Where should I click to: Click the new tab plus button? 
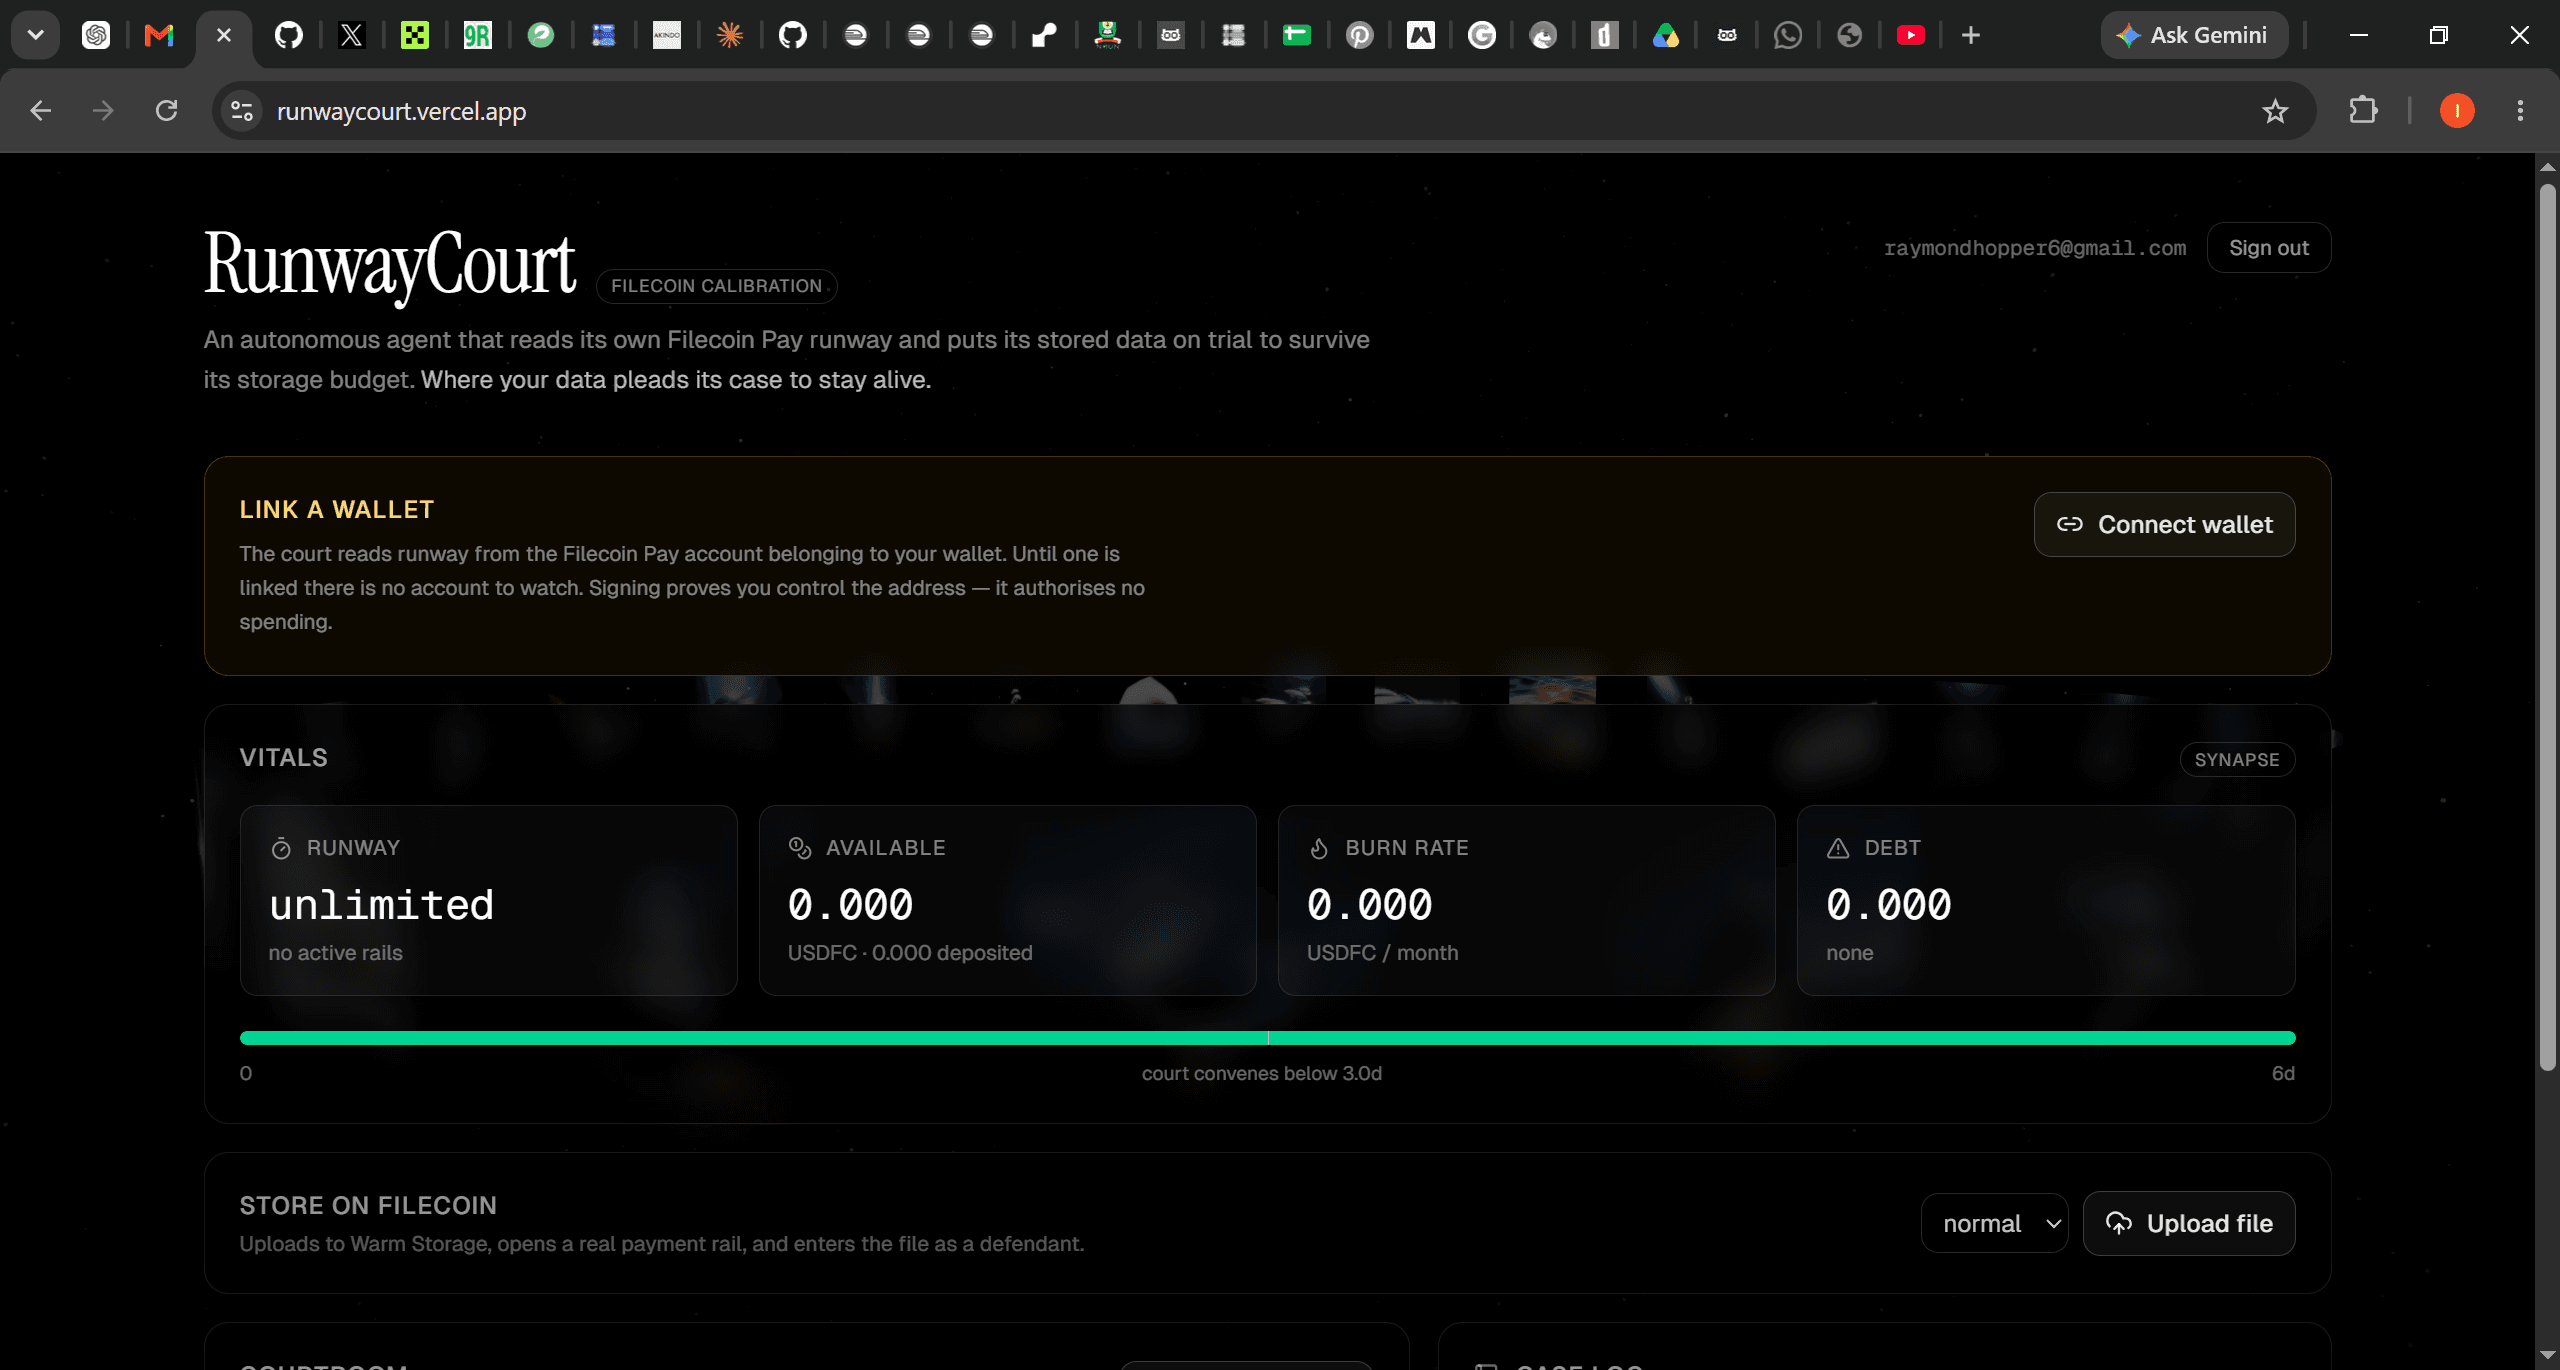1970,36
